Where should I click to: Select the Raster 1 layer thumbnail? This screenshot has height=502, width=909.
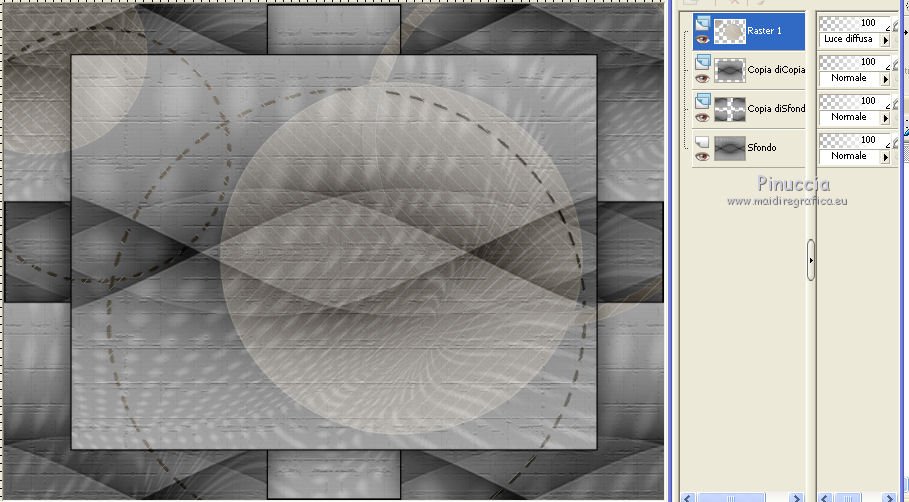point(729,31)
